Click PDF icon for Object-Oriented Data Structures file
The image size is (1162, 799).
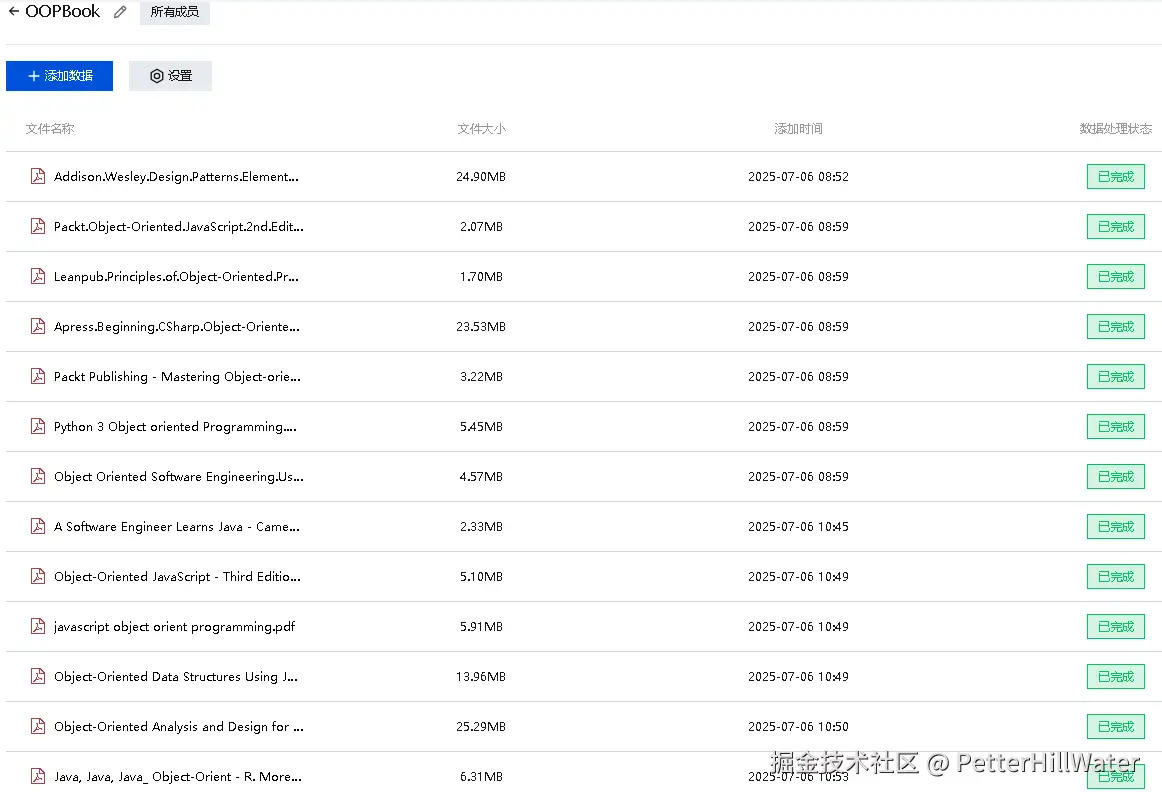click(38, 676)
